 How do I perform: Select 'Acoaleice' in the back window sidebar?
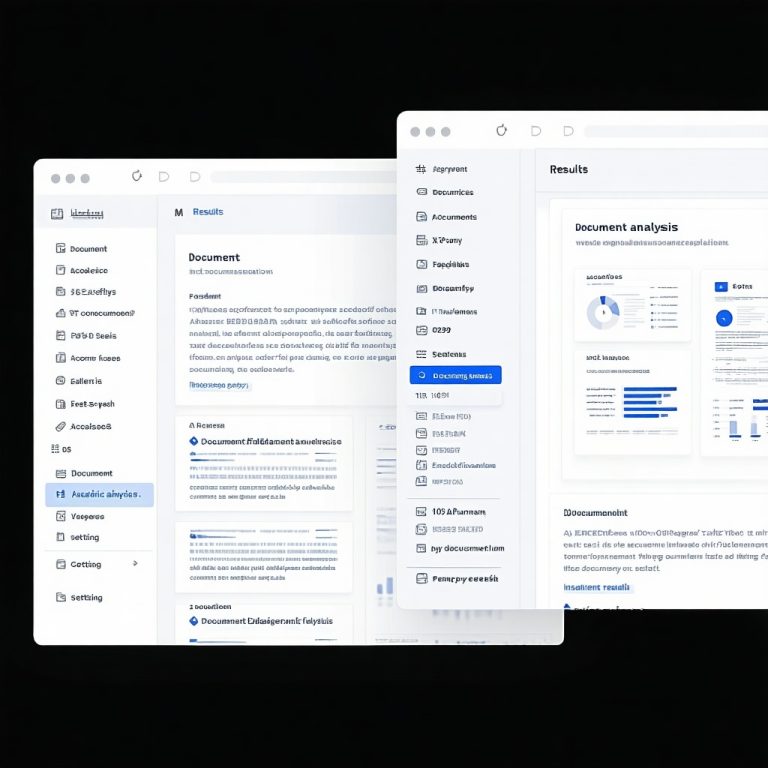point(89,270)
